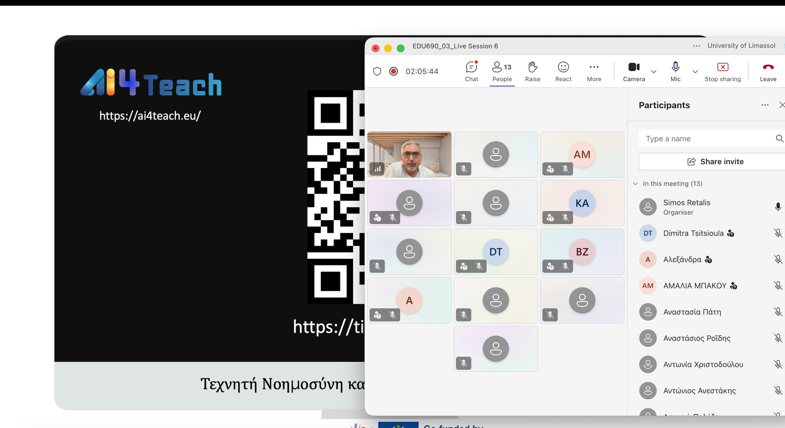Click the red recording indicator
The image size is (785, 428).
pos(394,72)
